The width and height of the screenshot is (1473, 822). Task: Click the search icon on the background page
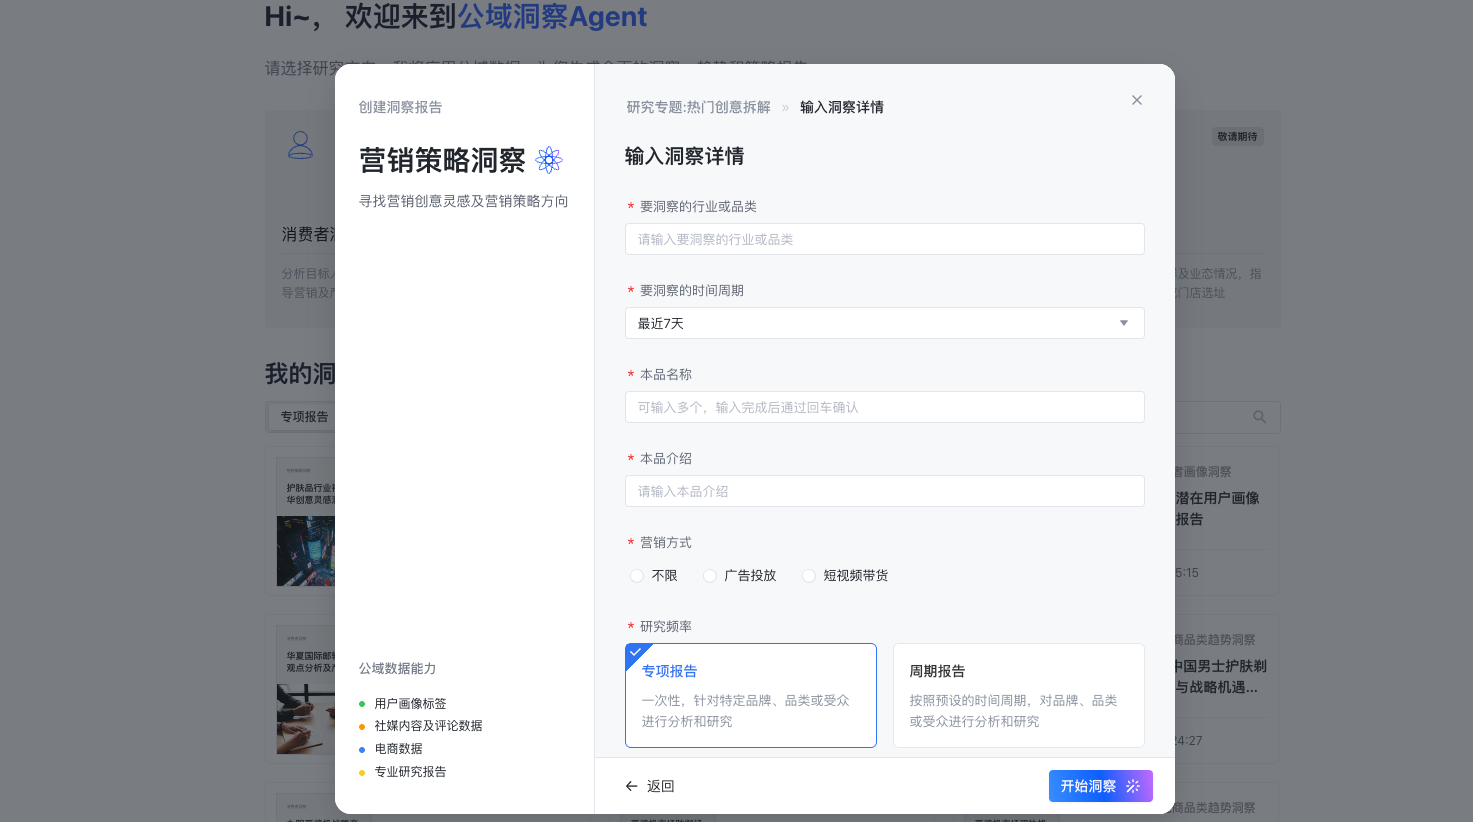[1259, 417]
